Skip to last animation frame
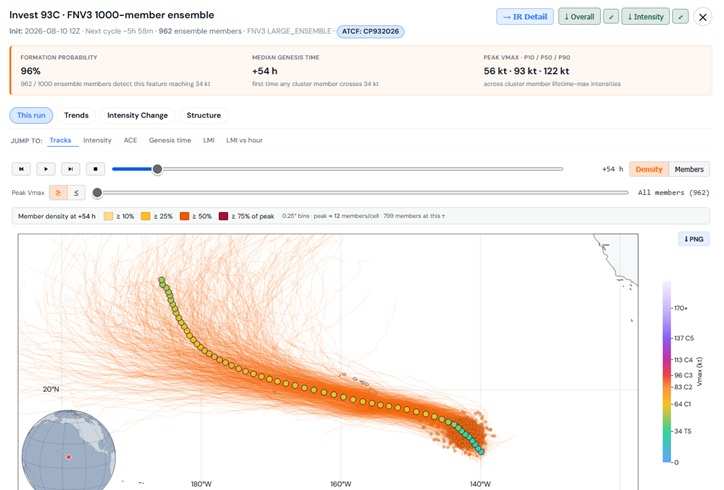This screenshot has height=490, width=724. 71,169
